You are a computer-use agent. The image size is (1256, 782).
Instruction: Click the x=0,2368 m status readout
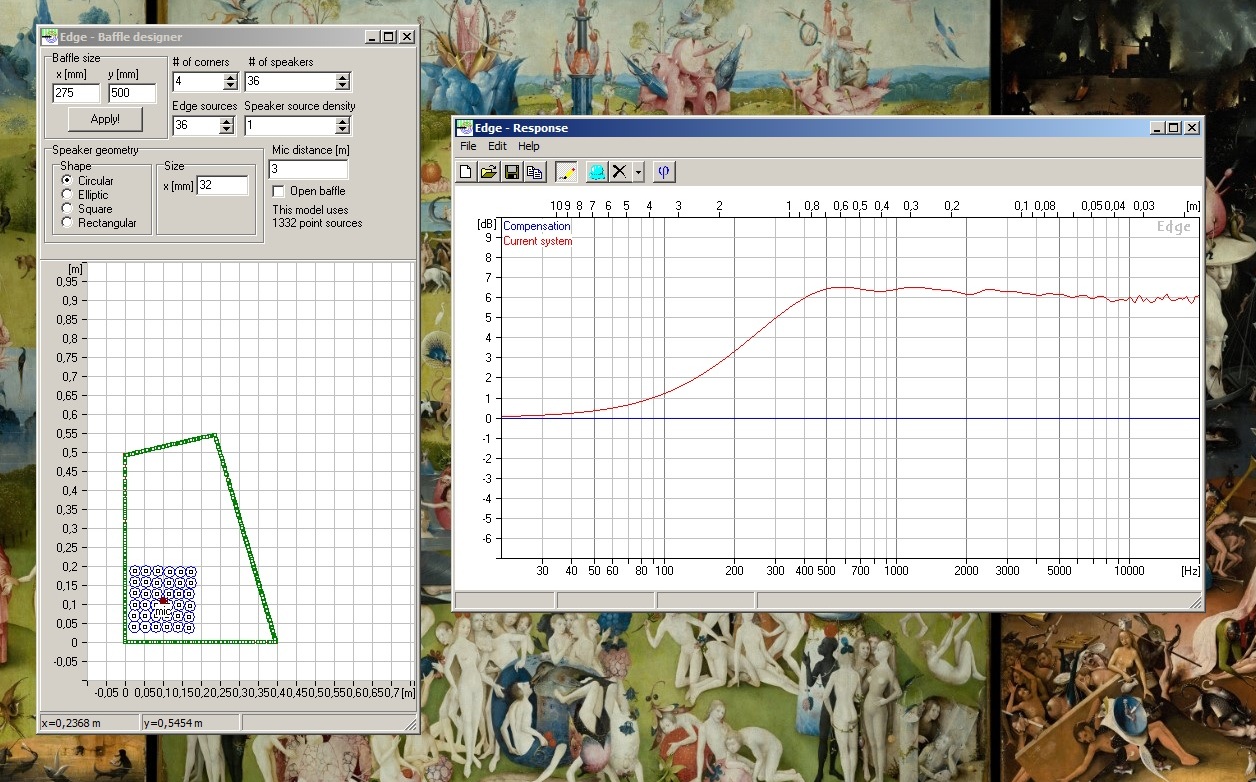88,722
